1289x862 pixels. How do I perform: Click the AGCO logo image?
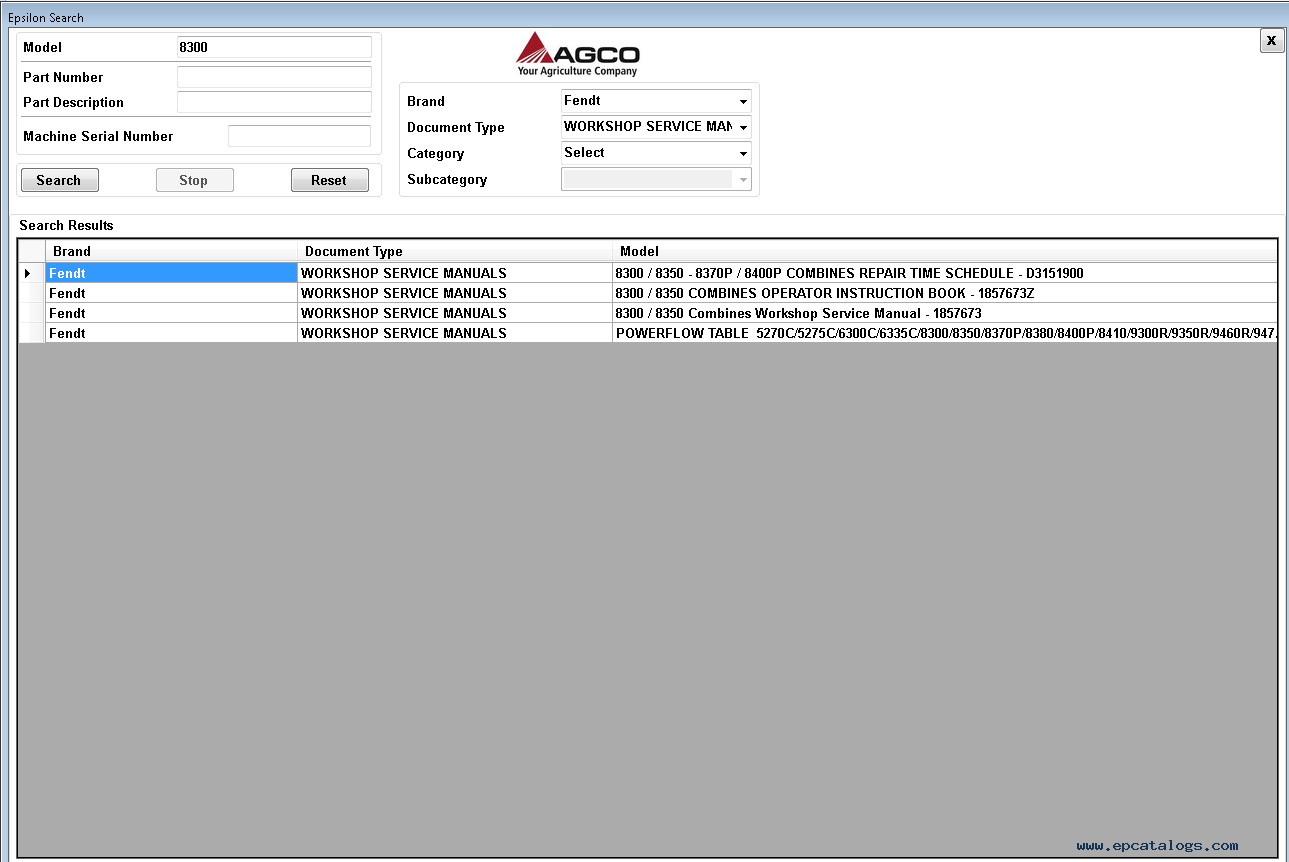(x=577, y=54)
